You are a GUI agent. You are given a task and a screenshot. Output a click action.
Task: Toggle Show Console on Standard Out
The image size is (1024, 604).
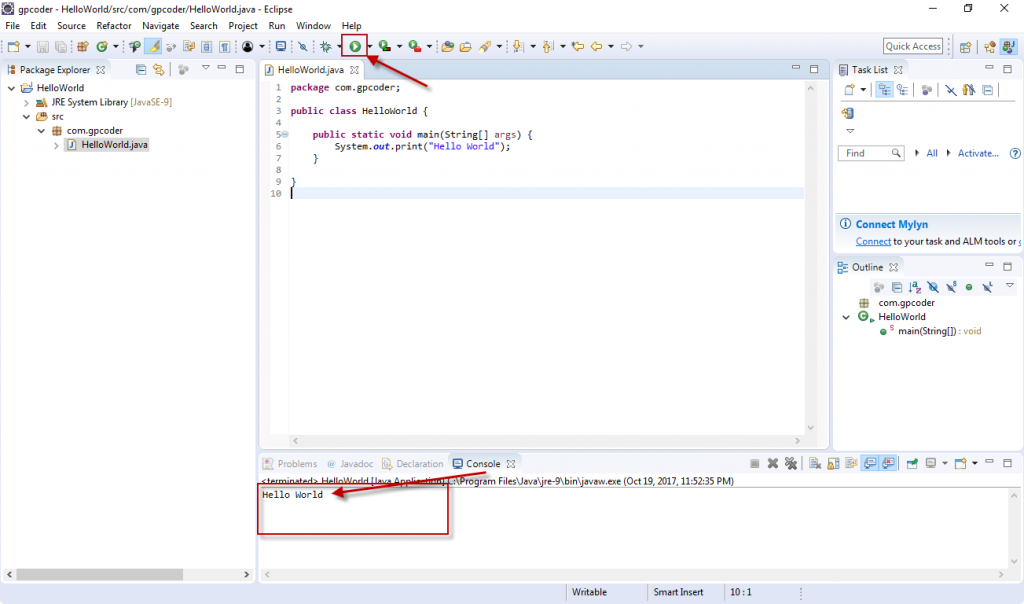(870, 464)
